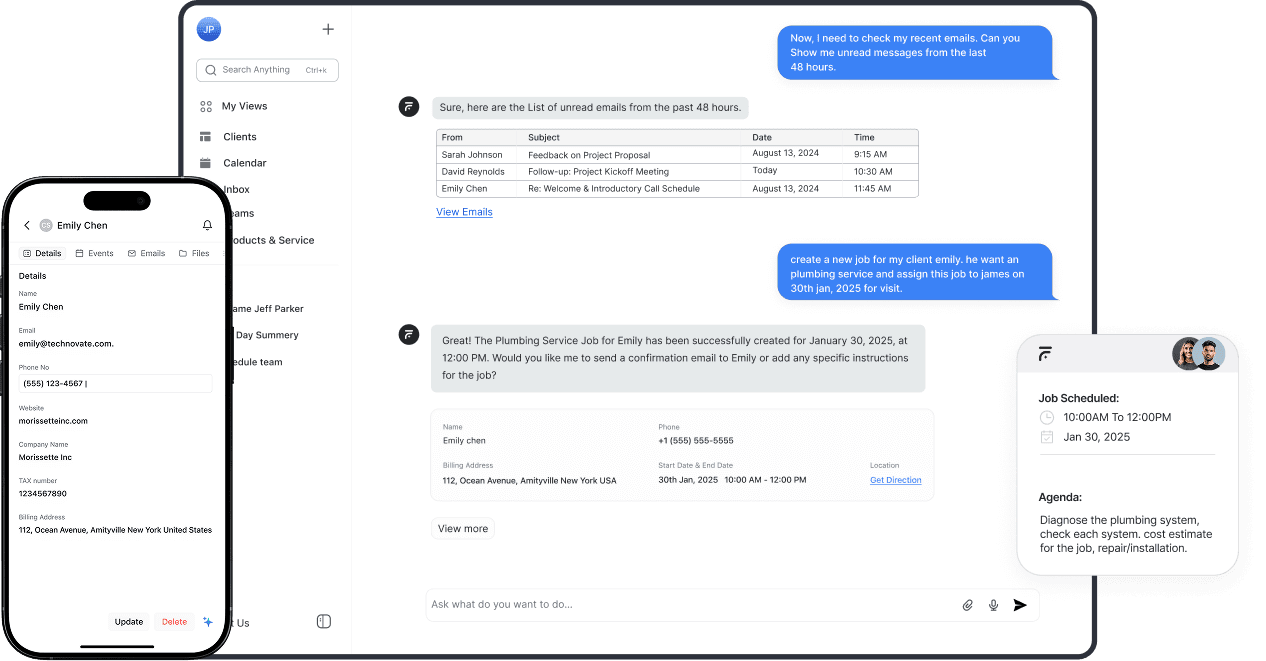The image size is (1266, 661).
Task: Tap the back arrow on the Emily Chen screen
Action: (27, 225)
